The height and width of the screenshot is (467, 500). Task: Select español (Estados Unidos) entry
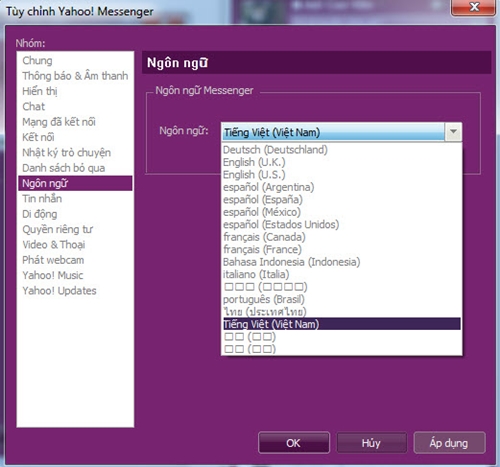[x=341, y=224]
